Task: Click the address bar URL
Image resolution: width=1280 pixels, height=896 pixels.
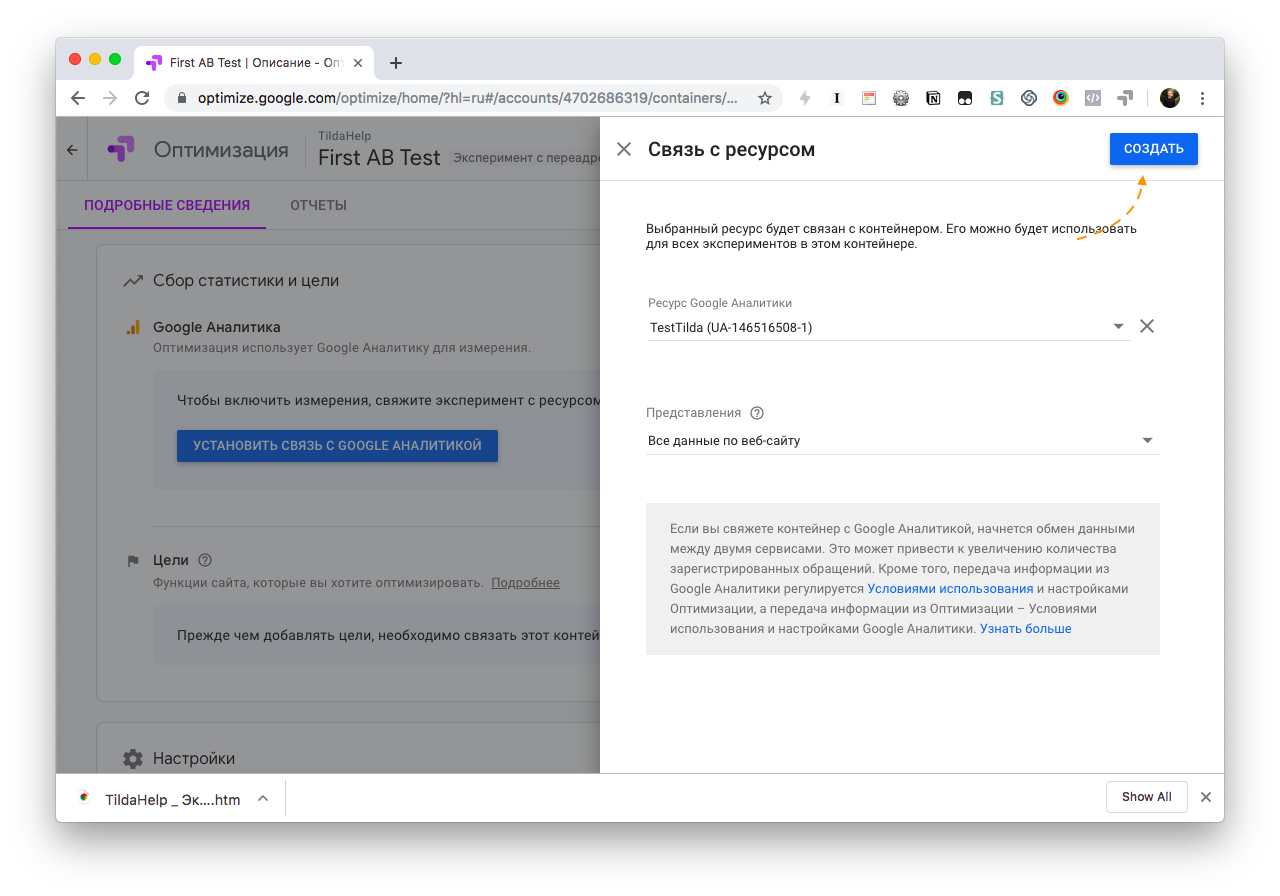Action: (468, 98)
